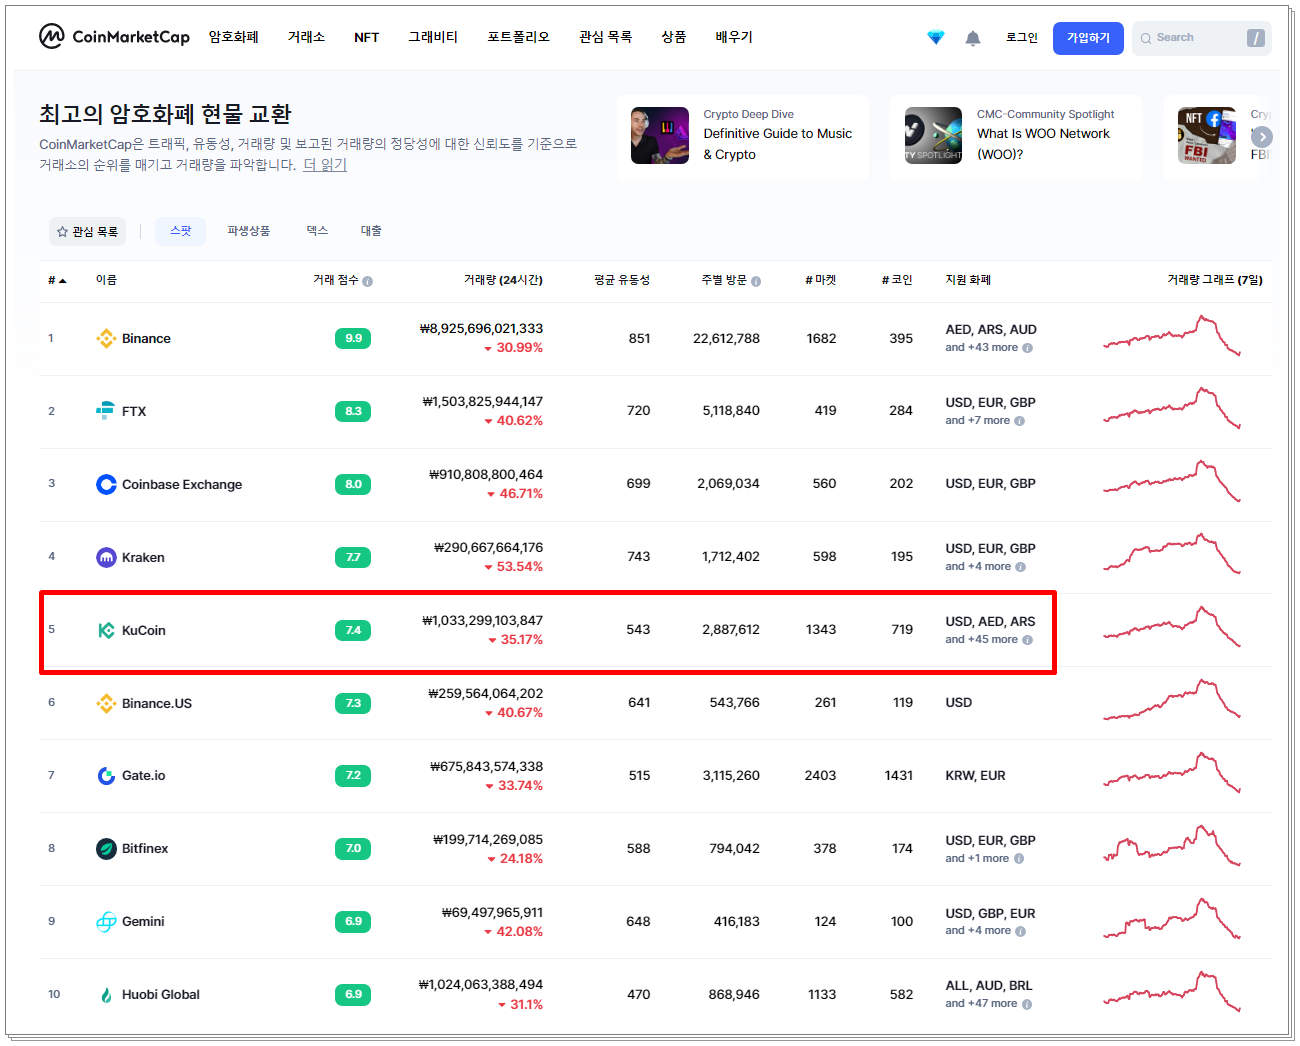Open the notifications bell
Viewport: 1300px width, 1046px height.
tap(973, 38)
